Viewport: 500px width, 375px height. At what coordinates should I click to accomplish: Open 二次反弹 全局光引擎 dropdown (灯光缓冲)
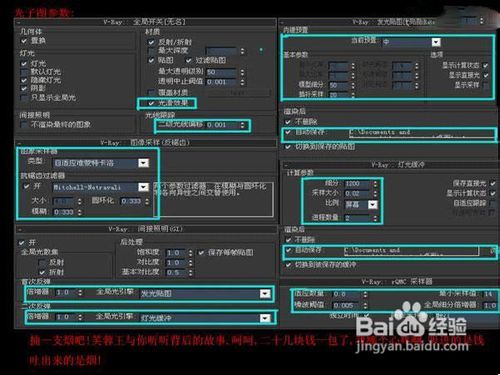265,318
